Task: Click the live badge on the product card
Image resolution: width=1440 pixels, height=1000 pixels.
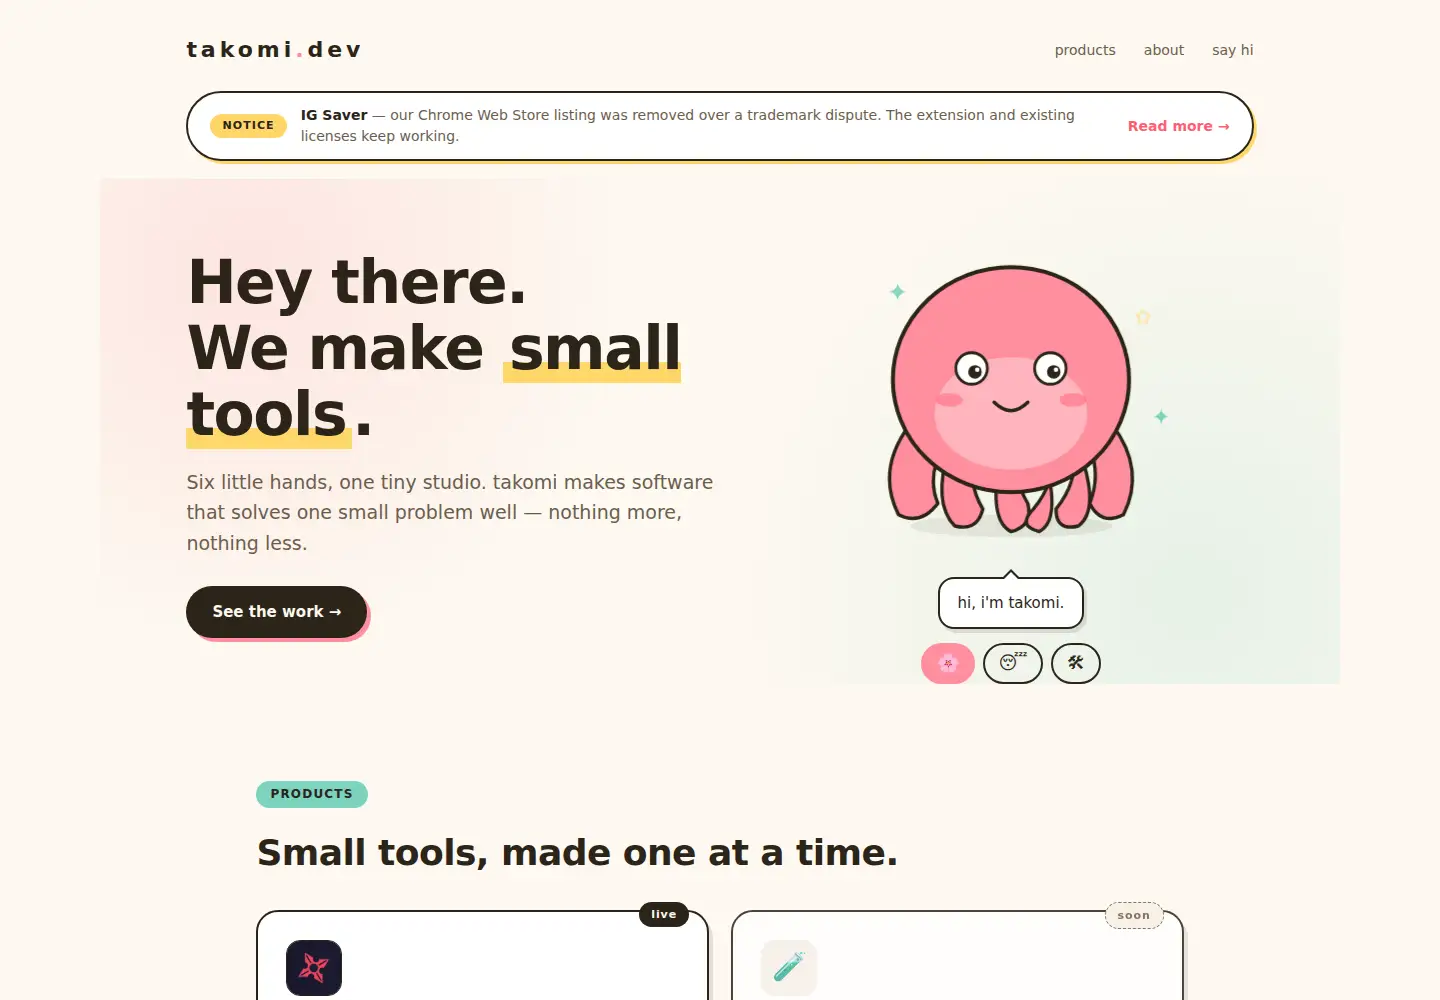Action: (x=664, y=914)
